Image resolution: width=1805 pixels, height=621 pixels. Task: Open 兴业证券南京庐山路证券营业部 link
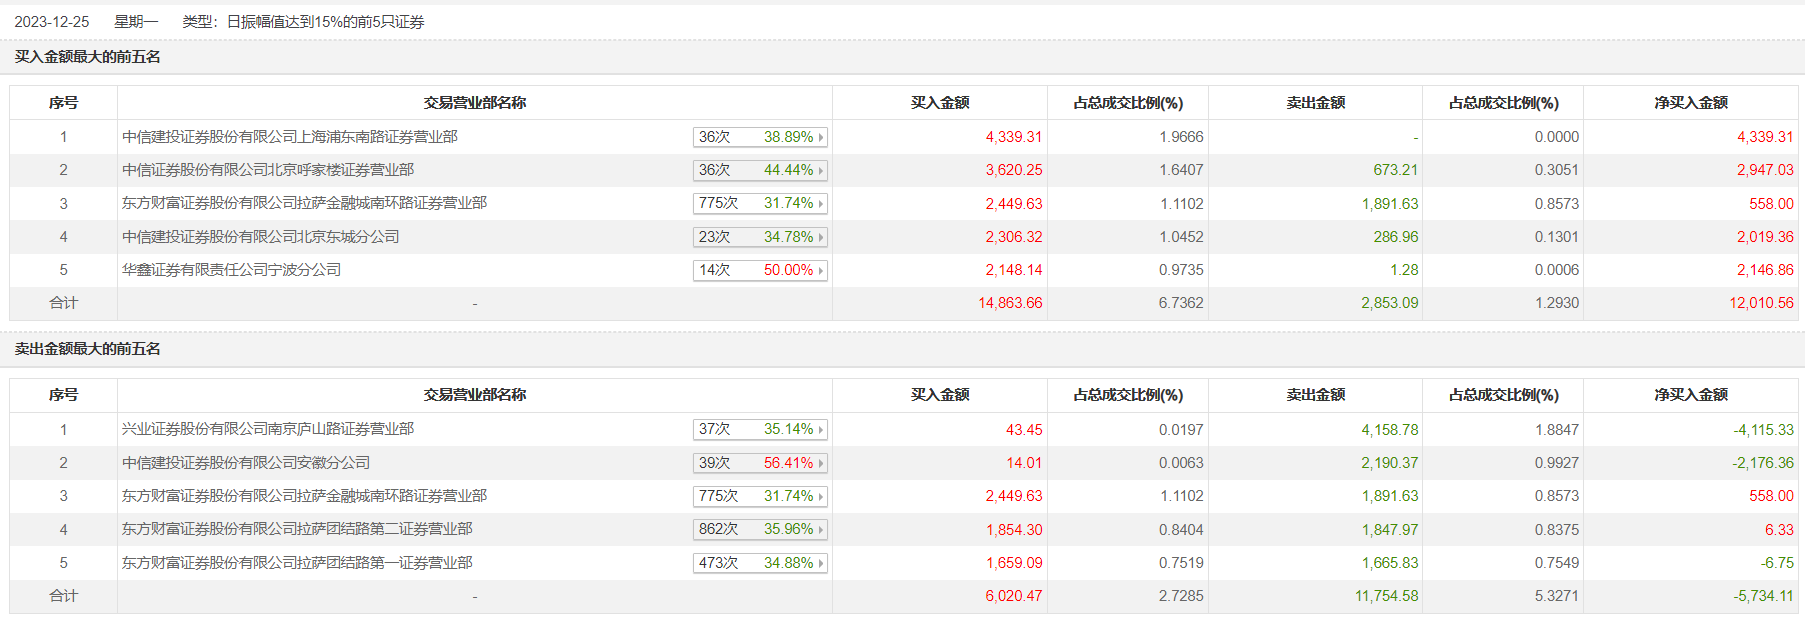[x=268, y=429]
